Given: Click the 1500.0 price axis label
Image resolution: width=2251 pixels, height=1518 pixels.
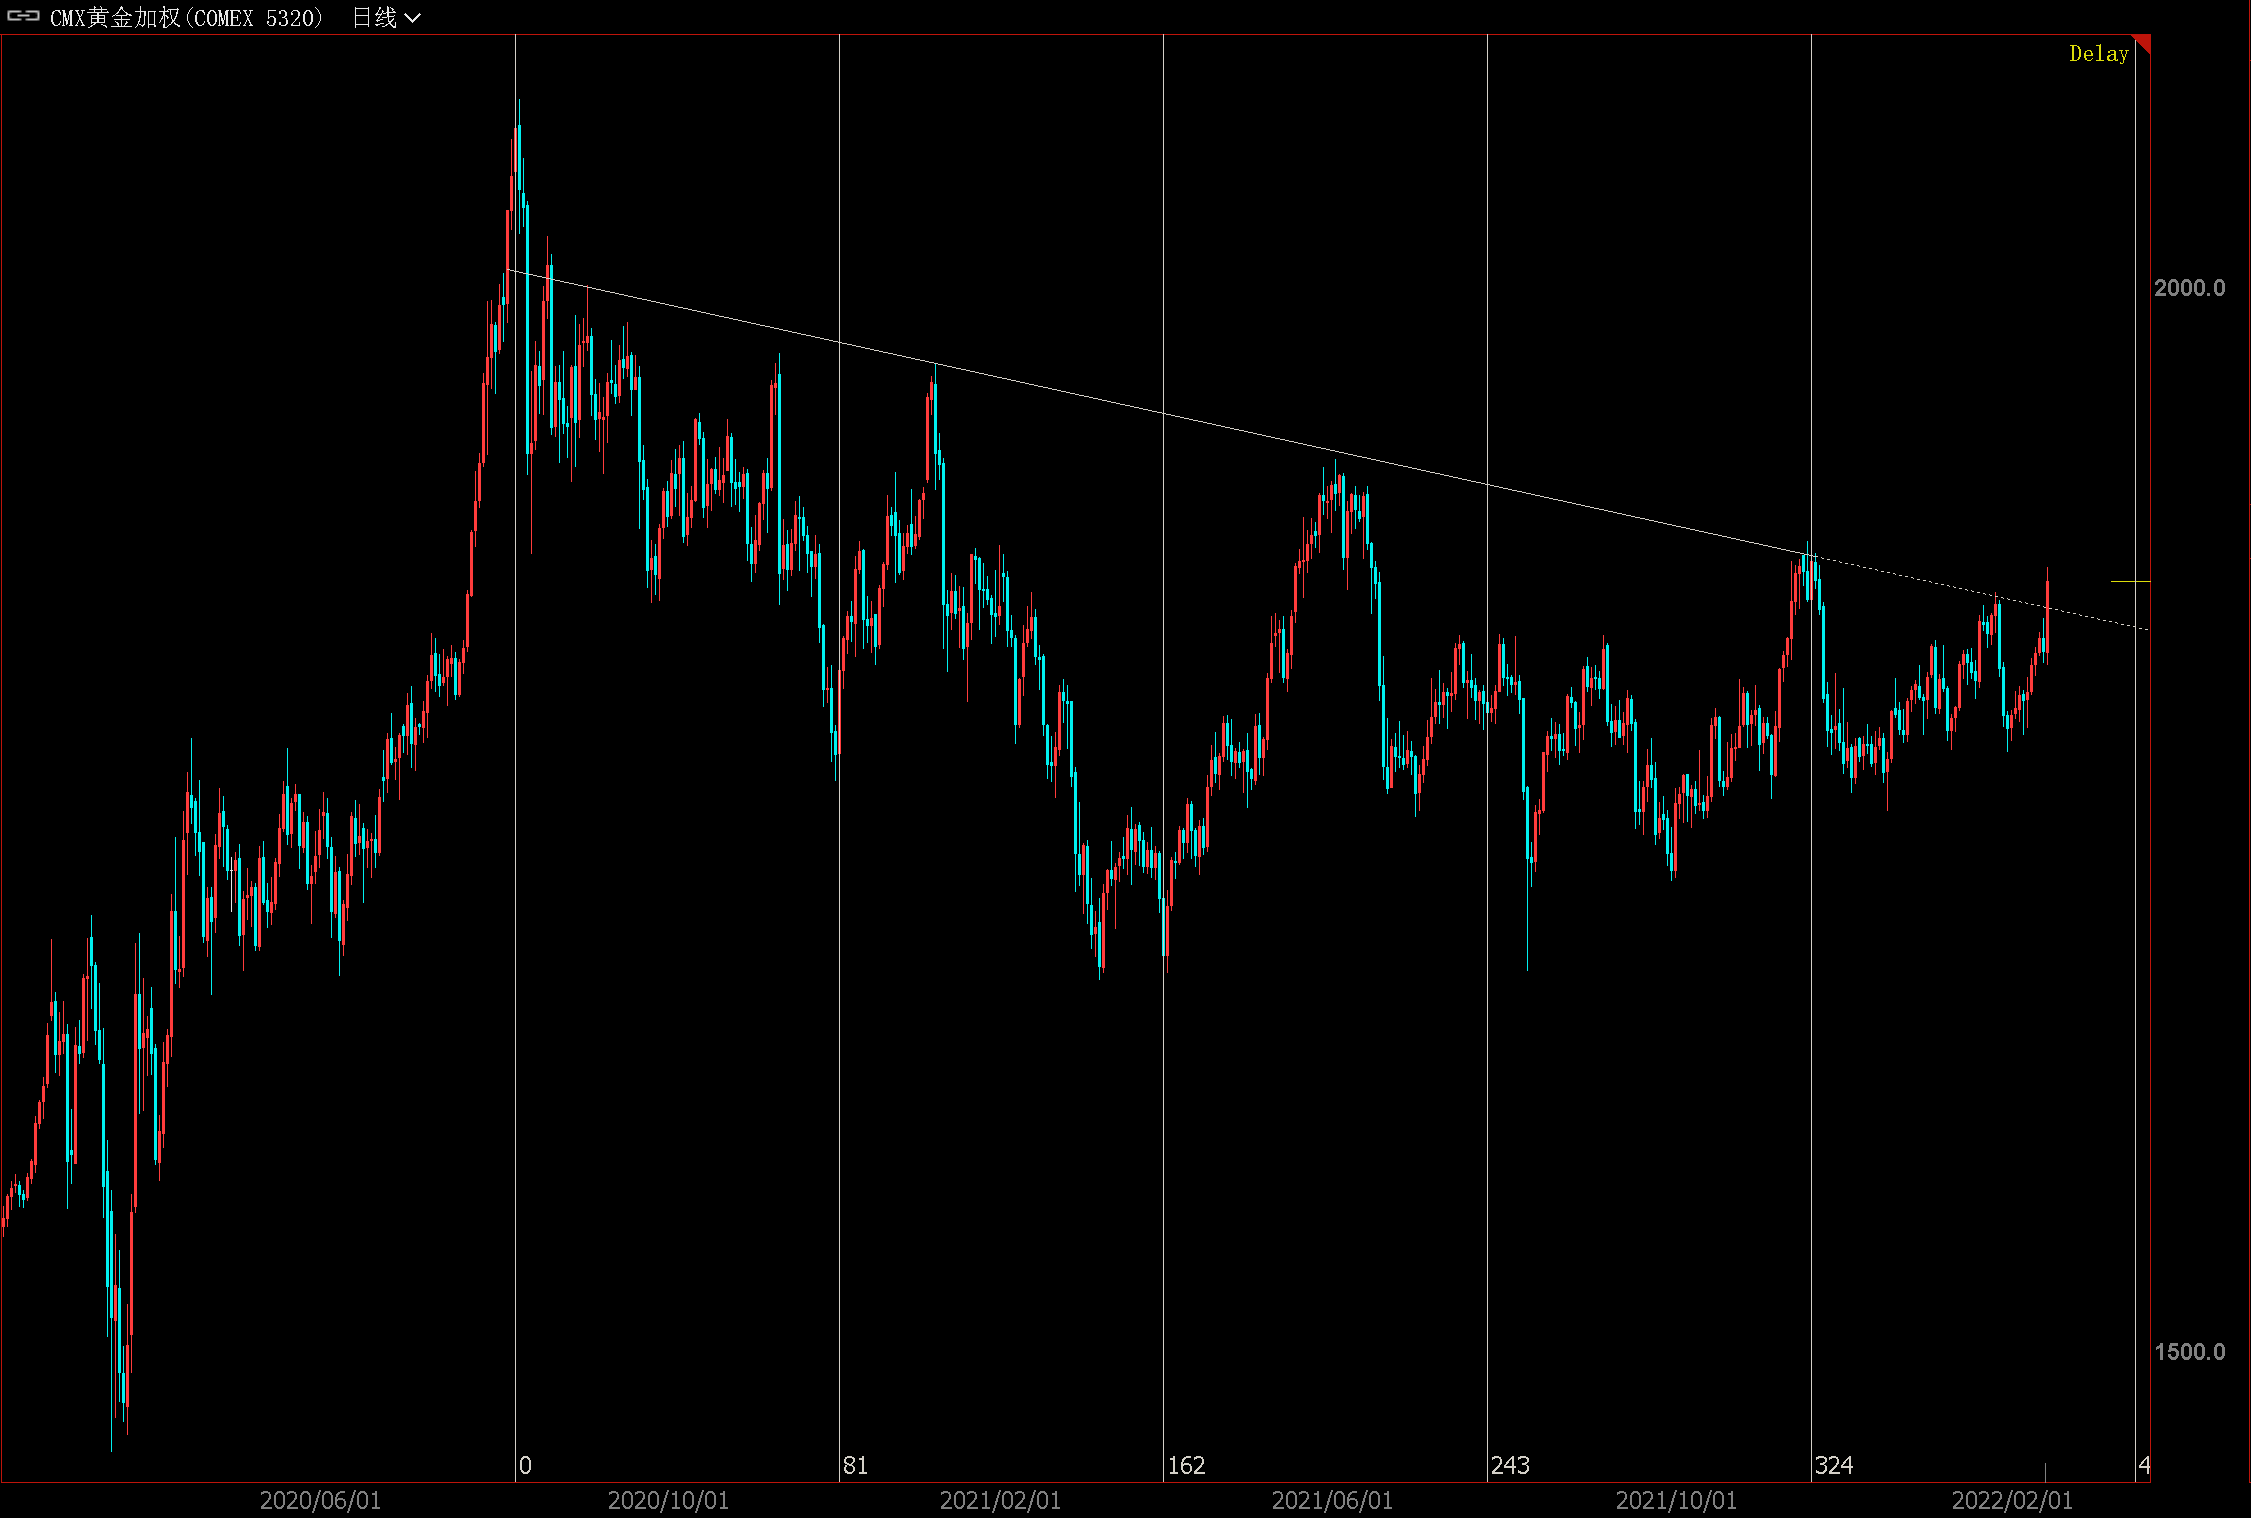Looking at the screenshot, I should (x=2189, y=1352).
